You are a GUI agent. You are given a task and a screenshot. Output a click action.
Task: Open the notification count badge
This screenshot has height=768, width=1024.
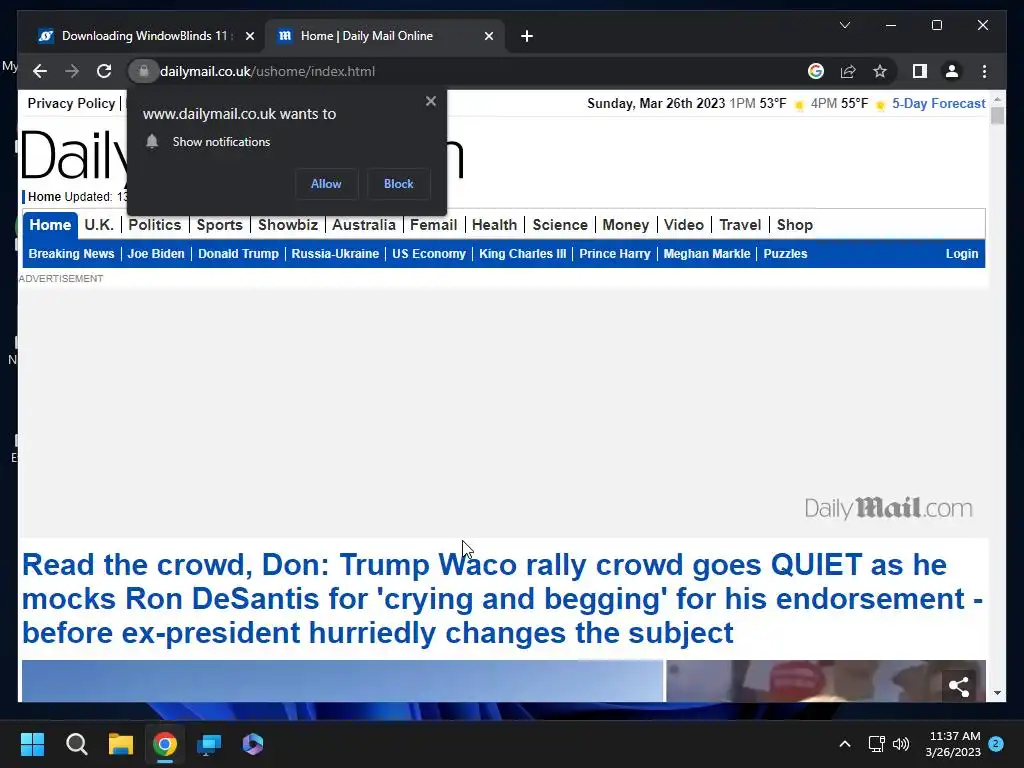coord(996,744)
